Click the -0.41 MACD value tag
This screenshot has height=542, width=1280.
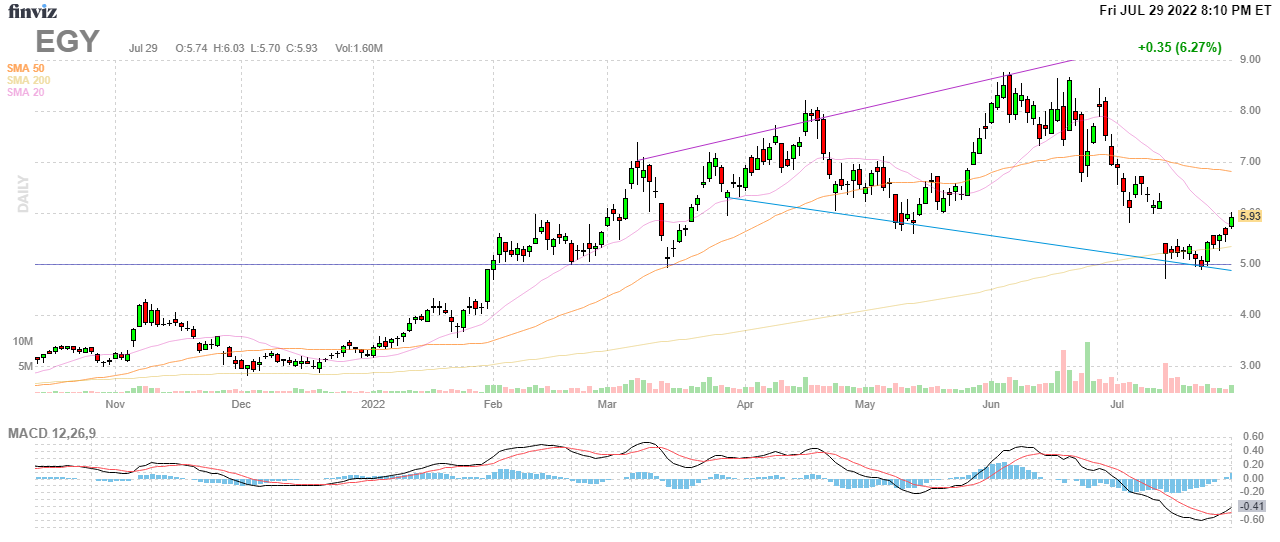(1250, 507)
